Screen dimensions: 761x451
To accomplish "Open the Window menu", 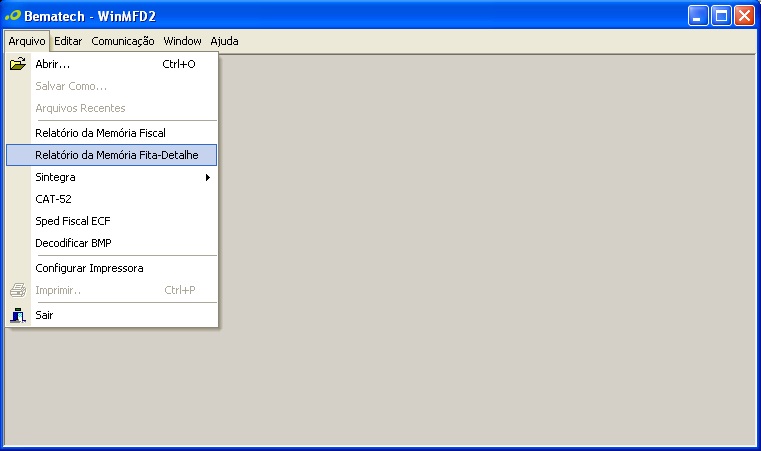I will [x=182, y=41].
